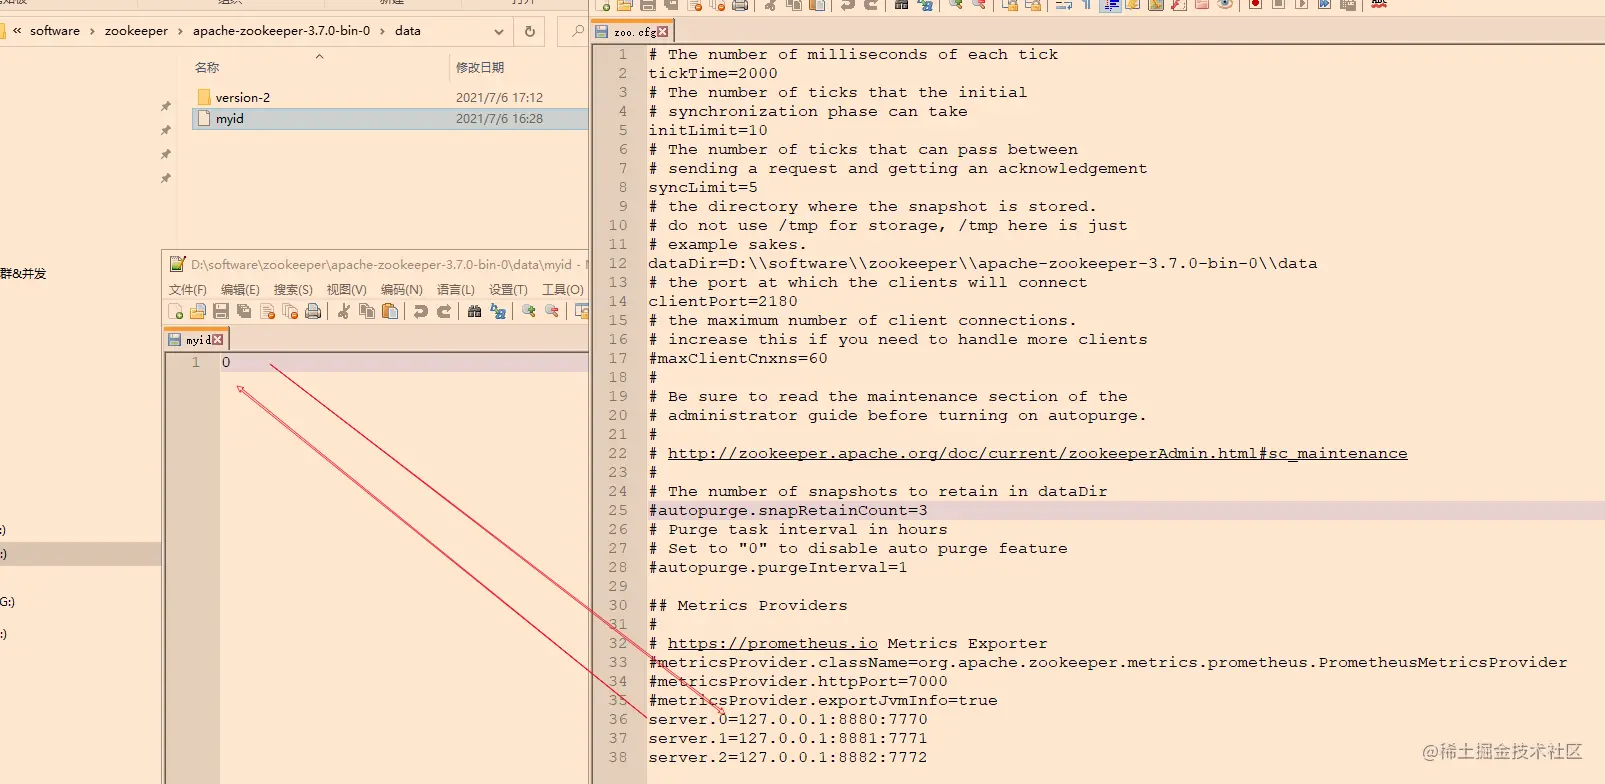Create a new file in myid Notepad++ window
This screenshot has height=784, width=1605.
[x=176, y=312]
